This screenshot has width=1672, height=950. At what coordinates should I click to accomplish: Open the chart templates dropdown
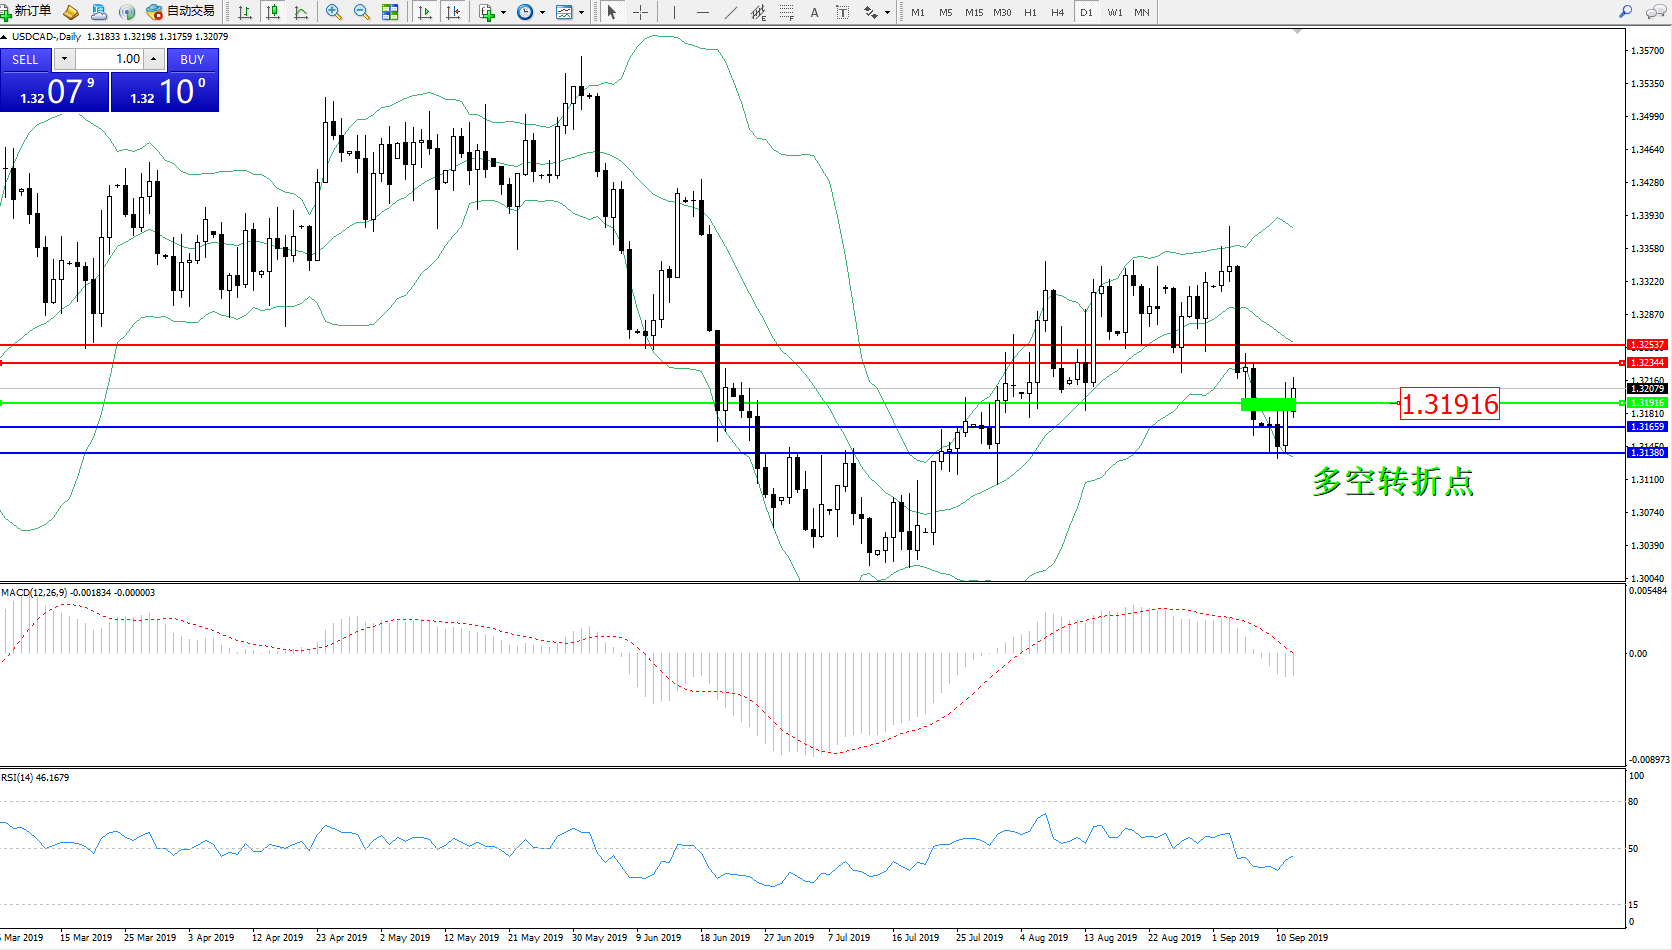coord(569,12)
